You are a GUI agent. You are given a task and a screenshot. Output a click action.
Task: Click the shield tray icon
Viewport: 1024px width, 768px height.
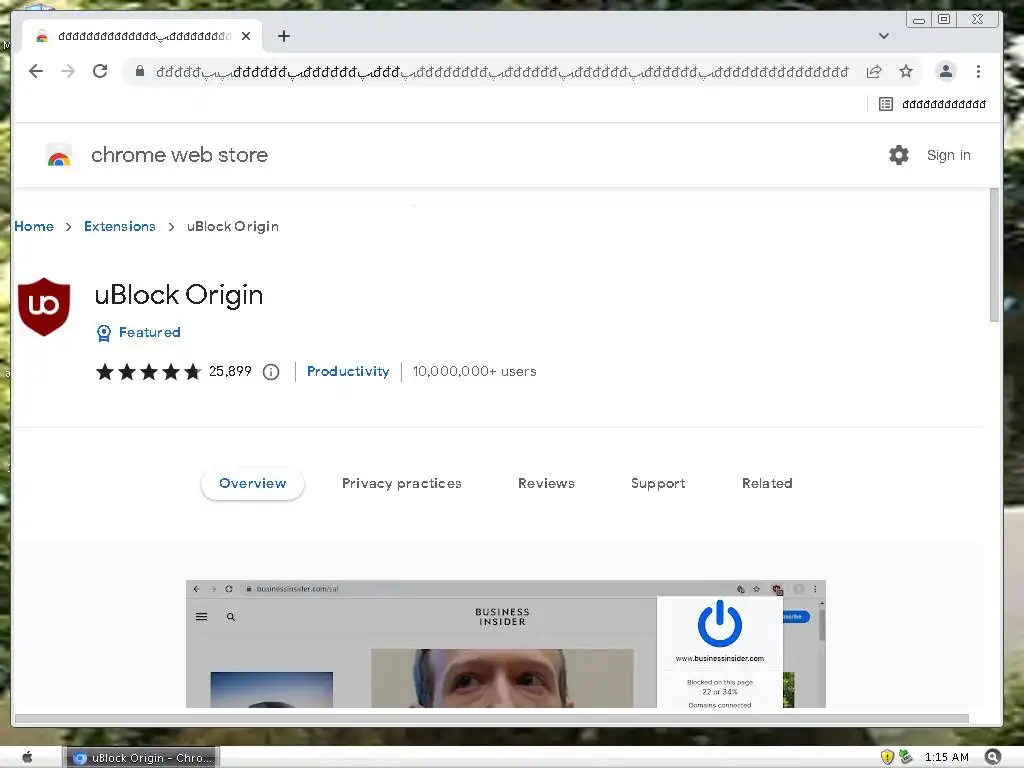(x=887, y=758)
